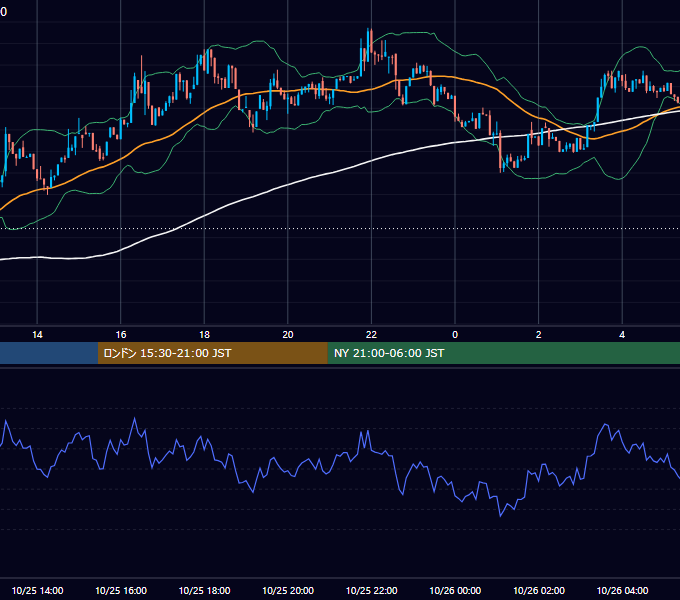This screenshot has height=600, width=680.
Task: Click the 10/25 22:00 date label
Action: [371, 590]
